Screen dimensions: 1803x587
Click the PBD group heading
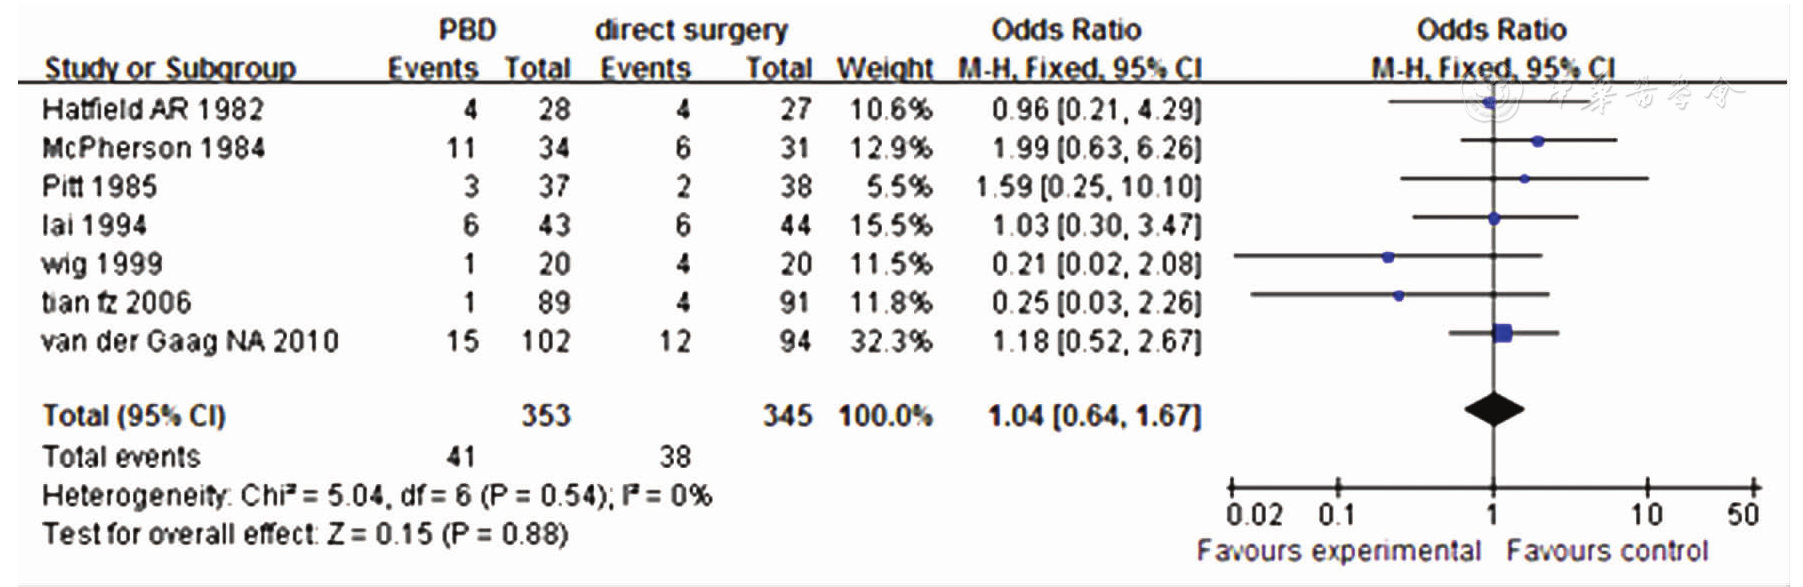click(467, 30)
